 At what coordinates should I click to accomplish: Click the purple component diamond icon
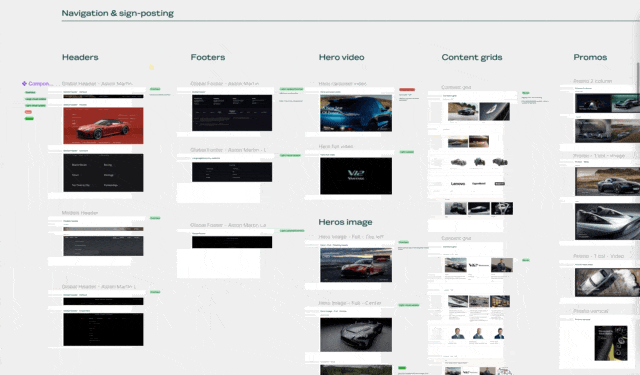pos(24,83)
